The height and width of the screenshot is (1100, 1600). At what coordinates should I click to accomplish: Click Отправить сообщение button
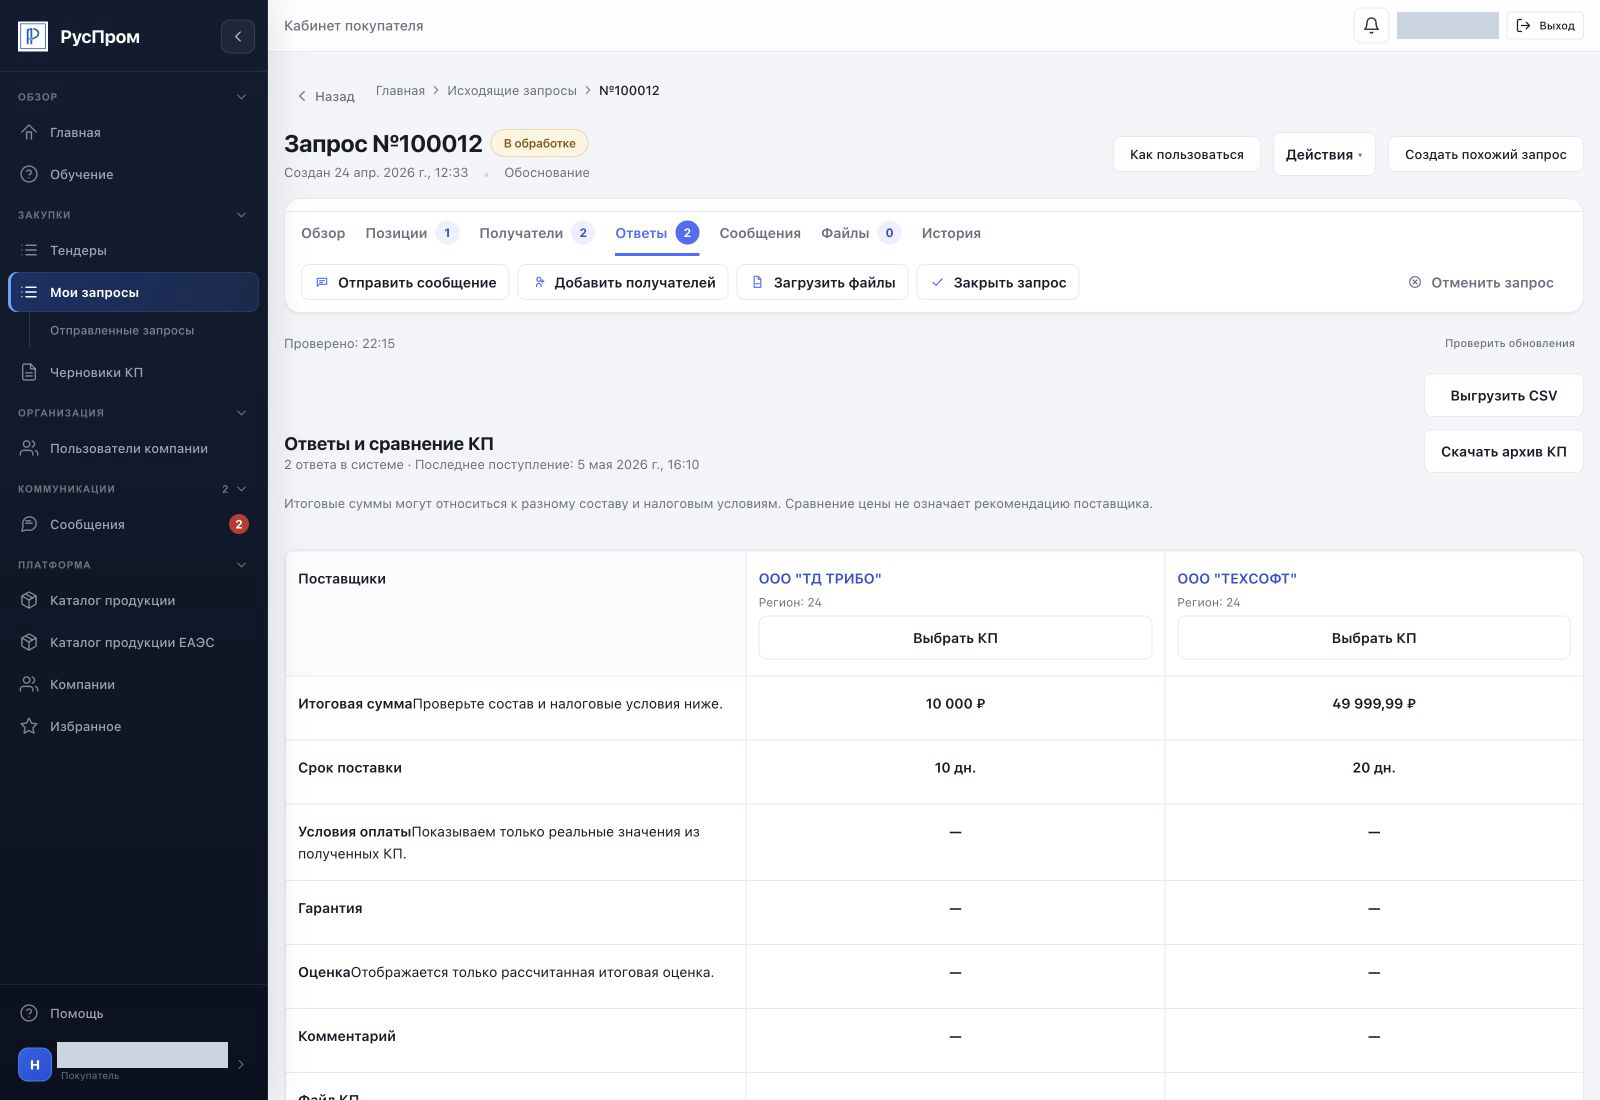(405, 282)
